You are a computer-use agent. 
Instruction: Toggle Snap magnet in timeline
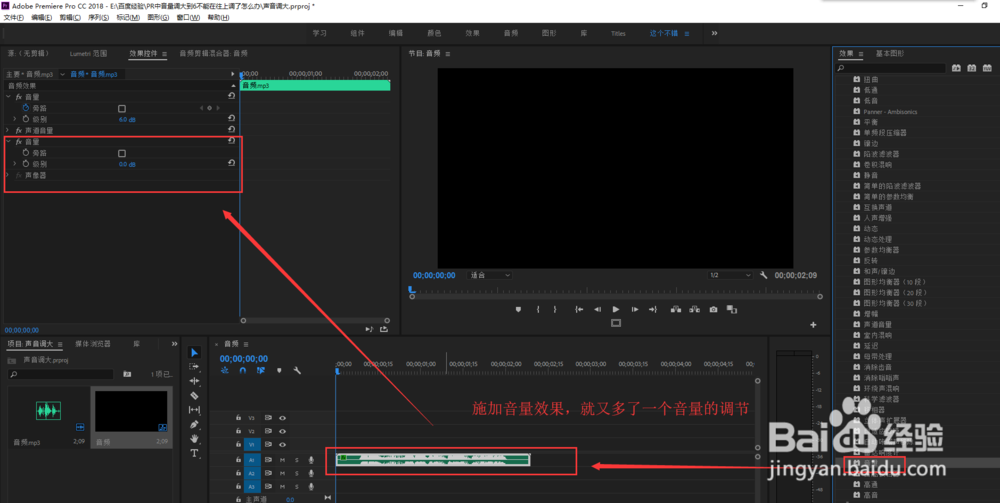(x=242, y=370)
